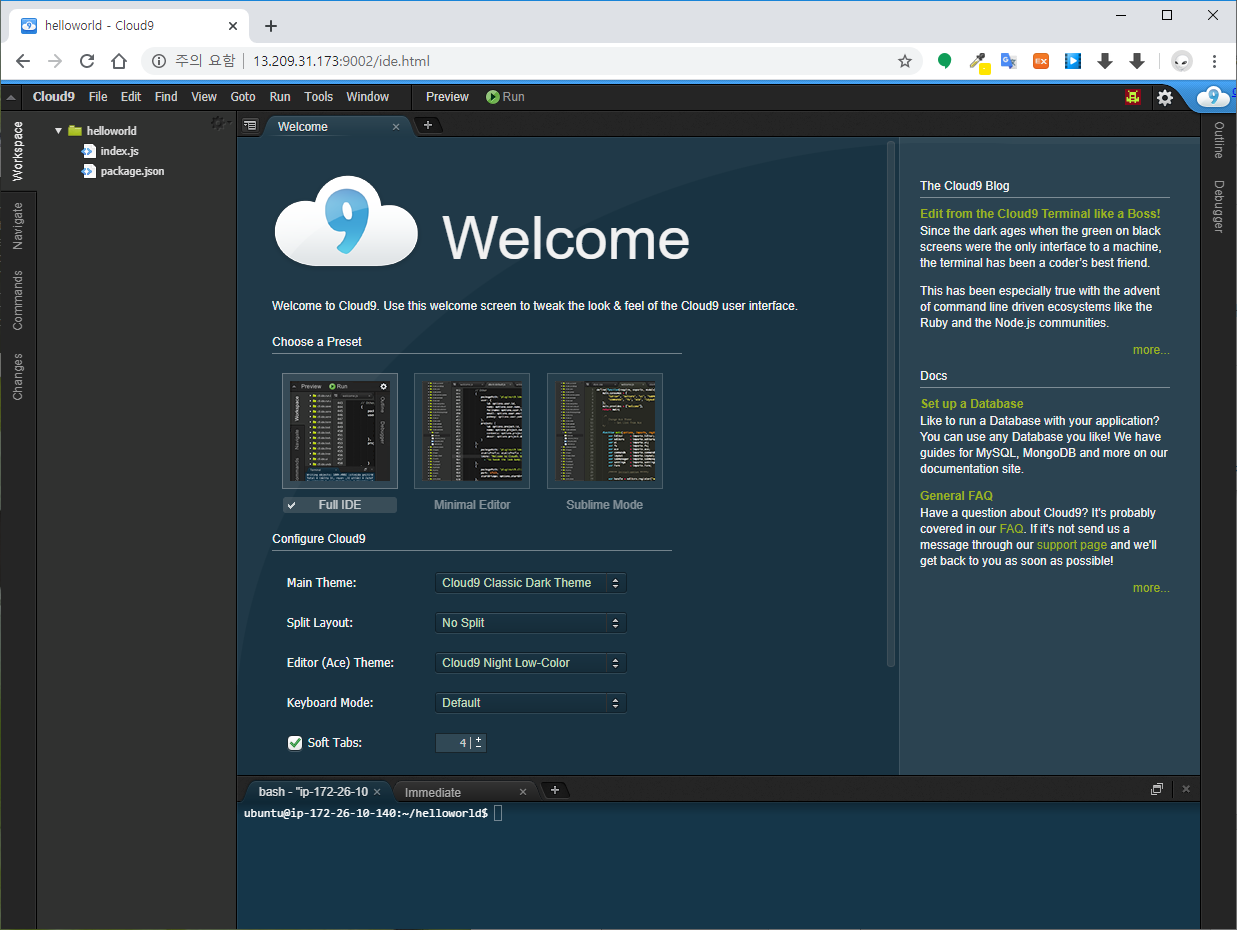Open the Keyboard Mode dropdown
The image size is (1237, 930).
[x=531, y=703]
